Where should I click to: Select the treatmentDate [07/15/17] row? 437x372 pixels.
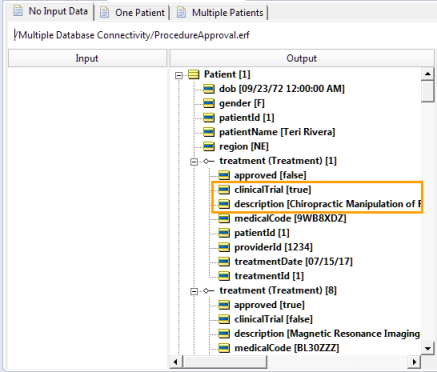click(293, 262)
